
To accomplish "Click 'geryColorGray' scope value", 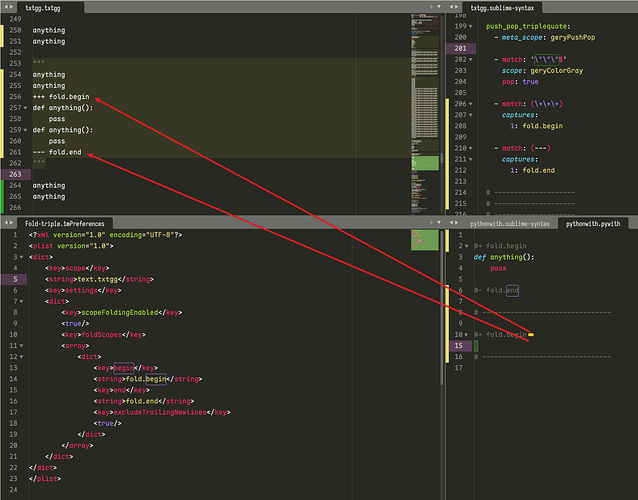I will click(557, 71).
